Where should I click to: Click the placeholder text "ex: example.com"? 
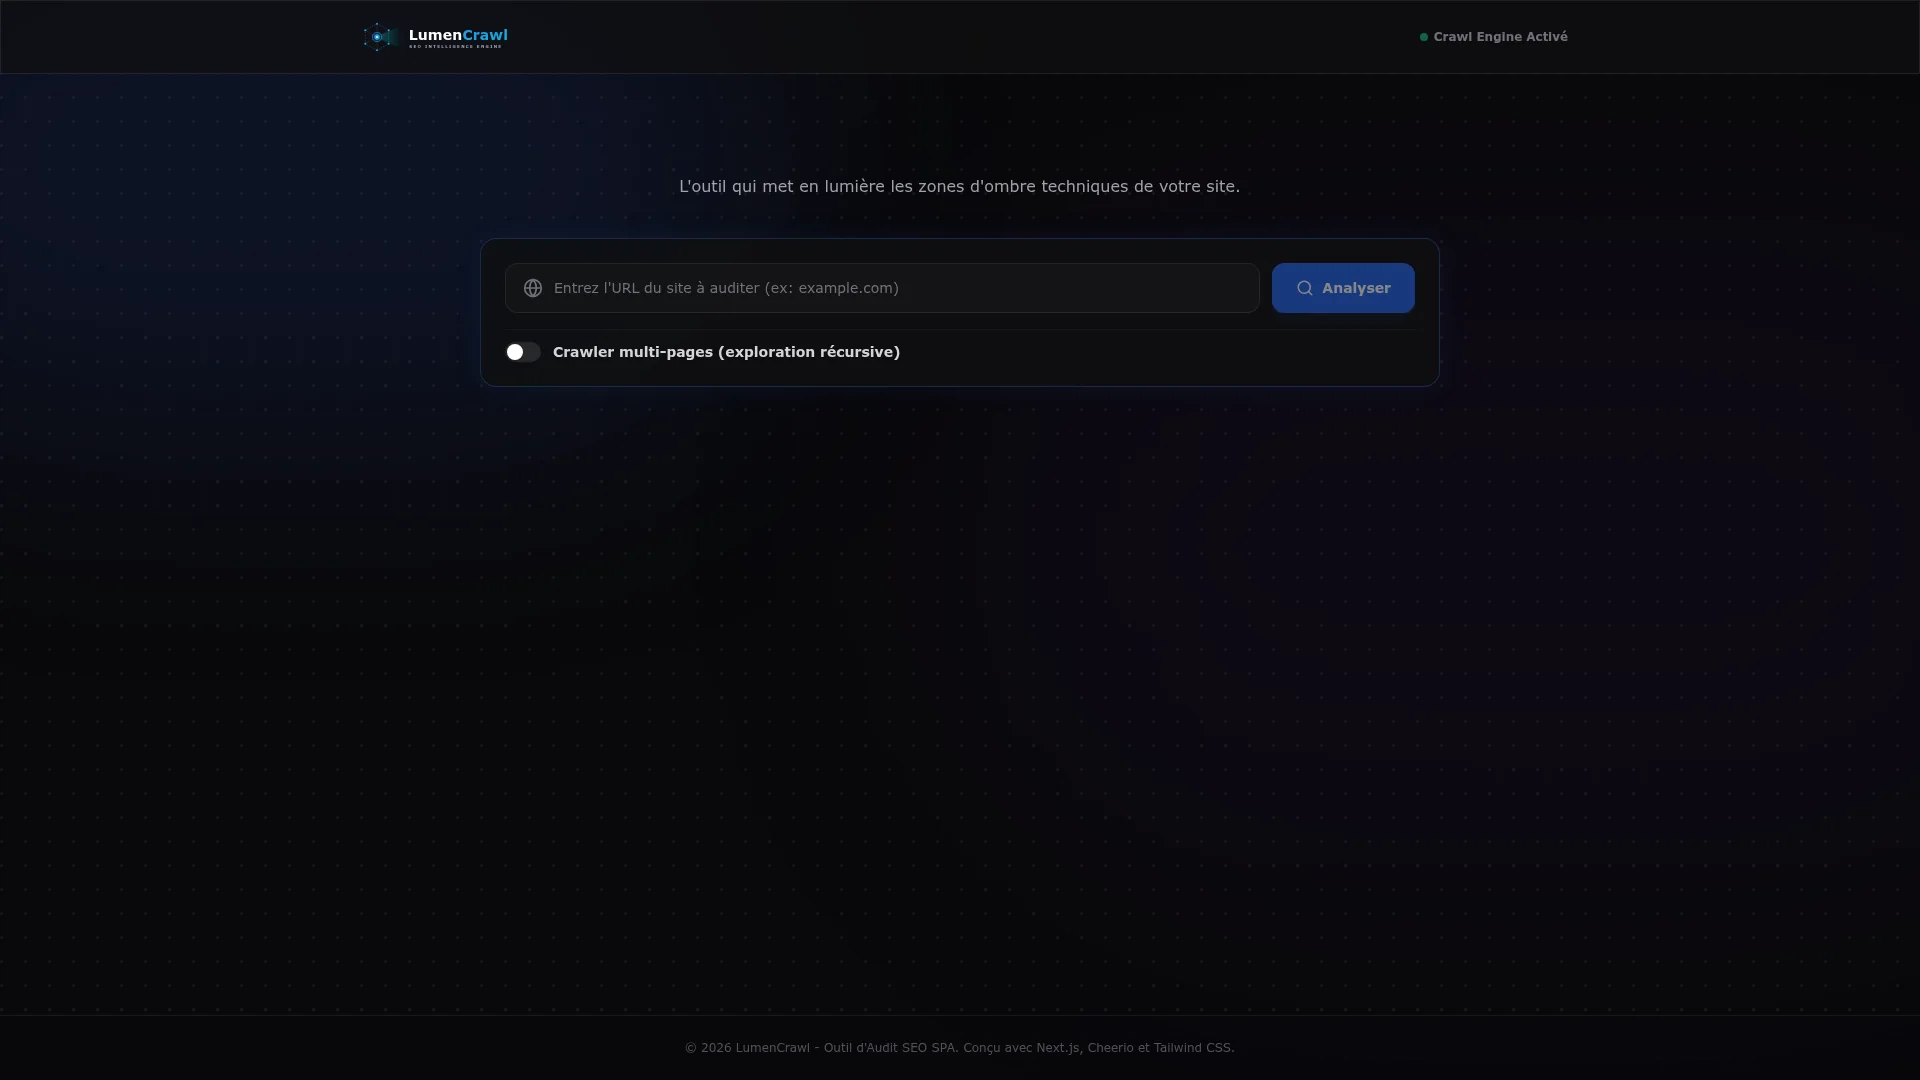(831, 288)
